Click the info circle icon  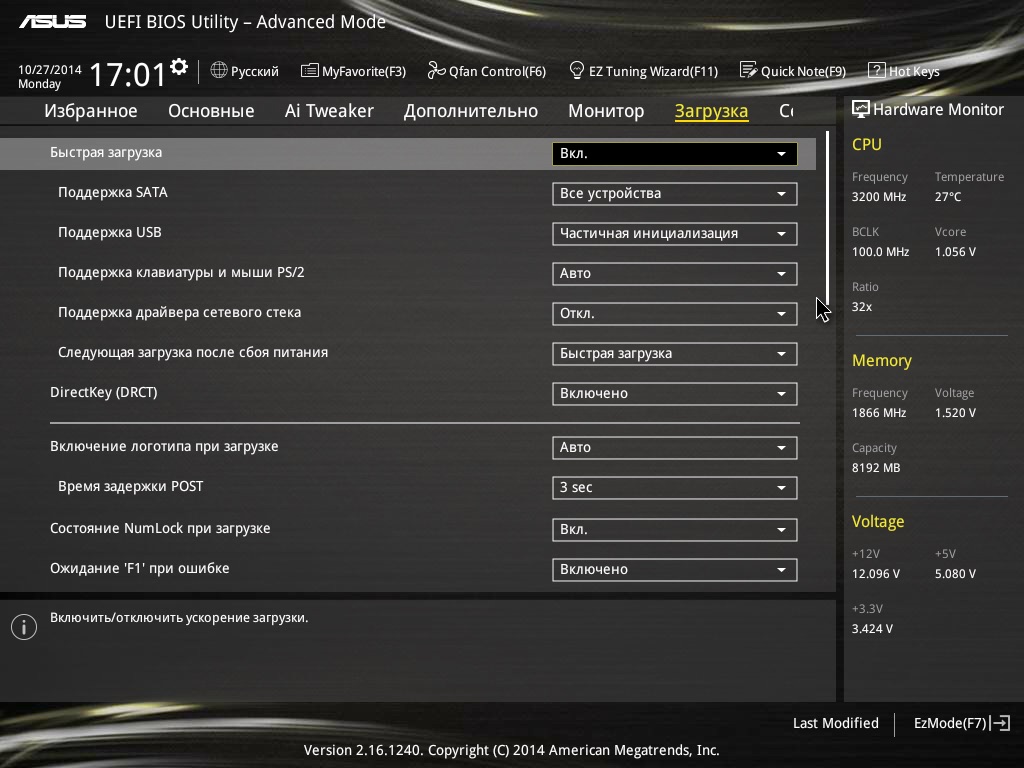[24, 627]
